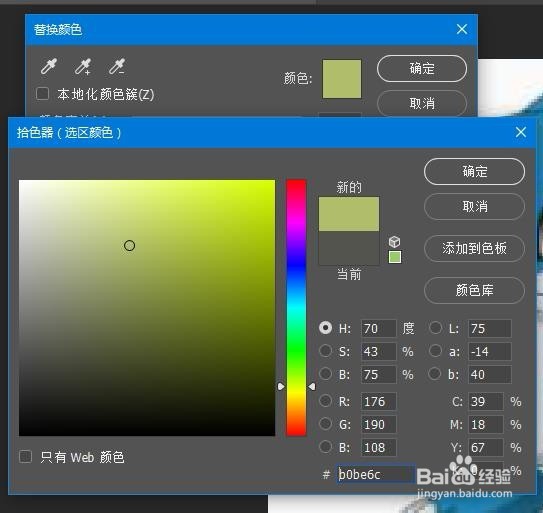The image size is (543, 513).
Task: Click the circular color picker marker
Action: [129, 246]
